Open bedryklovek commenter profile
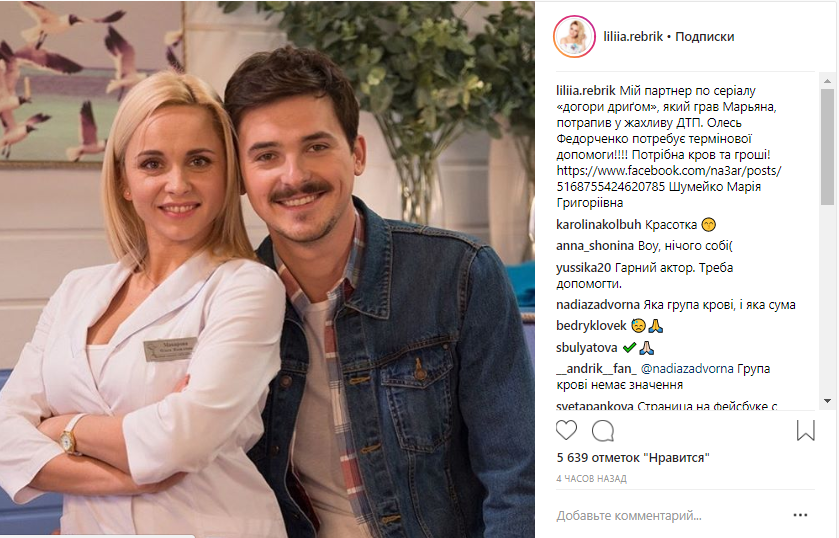This screenshot has height=538, width=839. coord(591,325)
